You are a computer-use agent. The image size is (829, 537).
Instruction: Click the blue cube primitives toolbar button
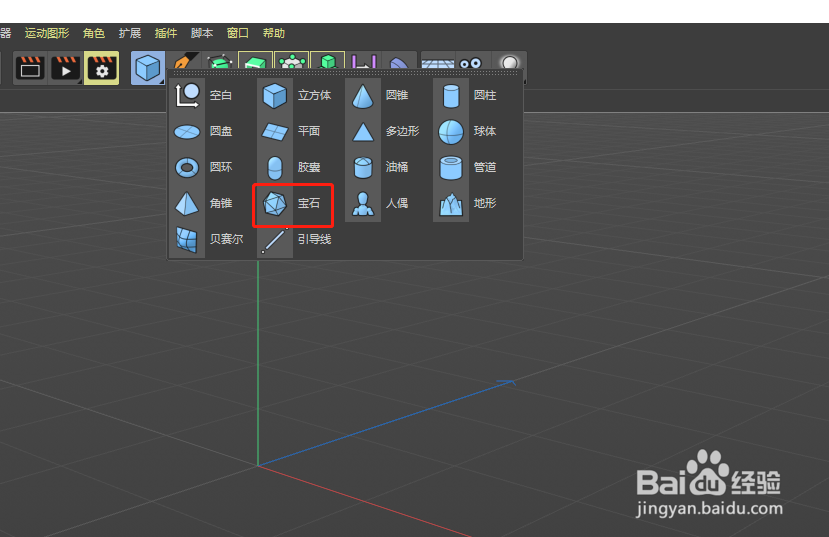click(148, 68)
